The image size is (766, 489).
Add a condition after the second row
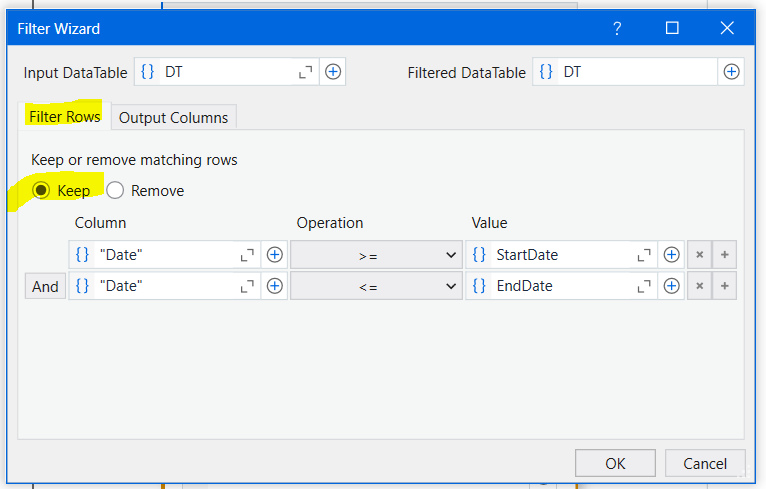coord(725,286)
